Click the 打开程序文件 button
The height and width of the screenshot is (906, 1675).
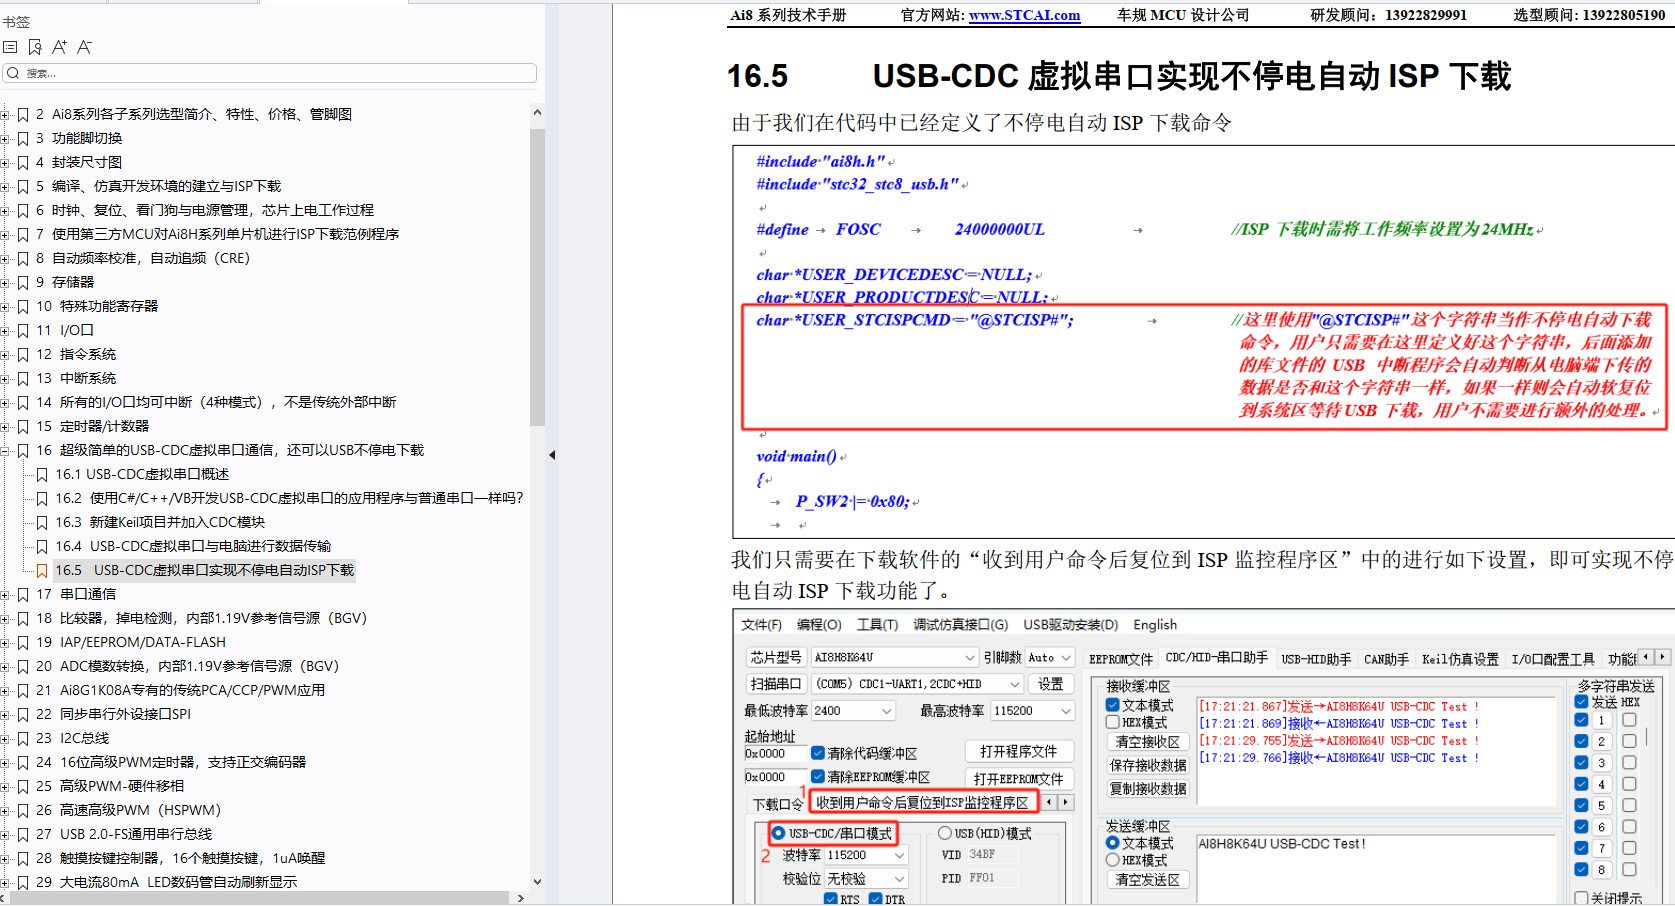(x=1019, y=751)
